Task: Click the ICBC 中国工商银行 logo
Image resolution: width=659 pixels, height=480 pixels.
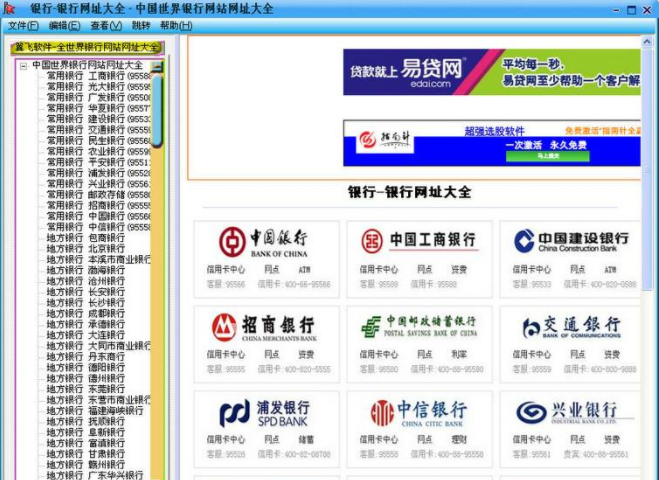Action: tap(419, 240)
